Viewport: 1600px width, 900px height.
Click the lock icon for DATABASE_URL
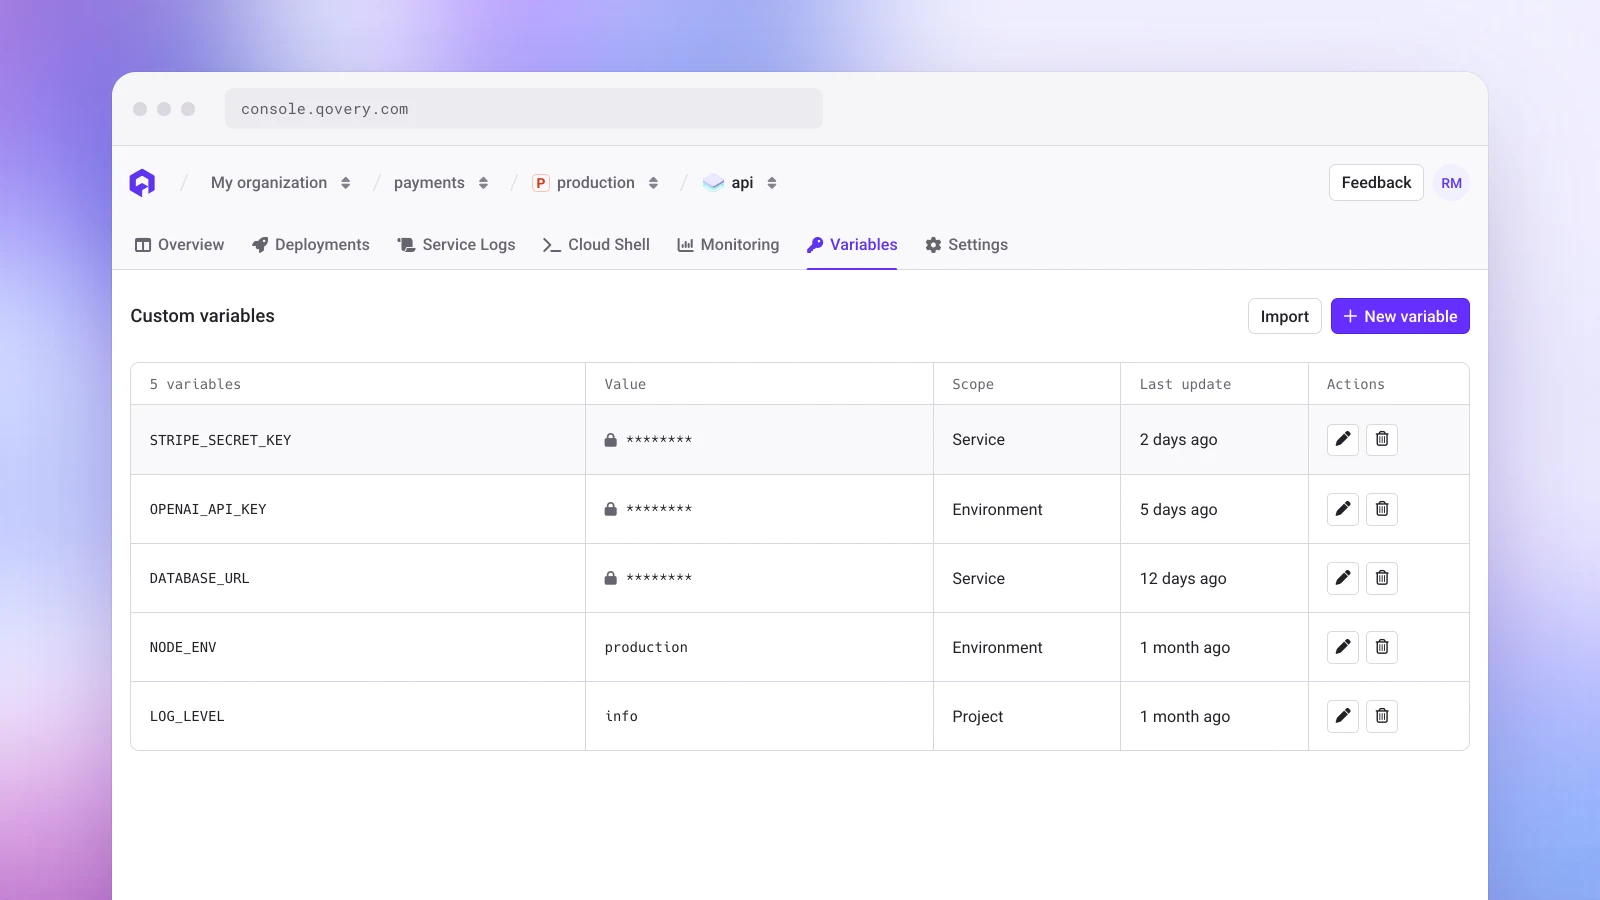pyautogui.click(x=610, y=578)
